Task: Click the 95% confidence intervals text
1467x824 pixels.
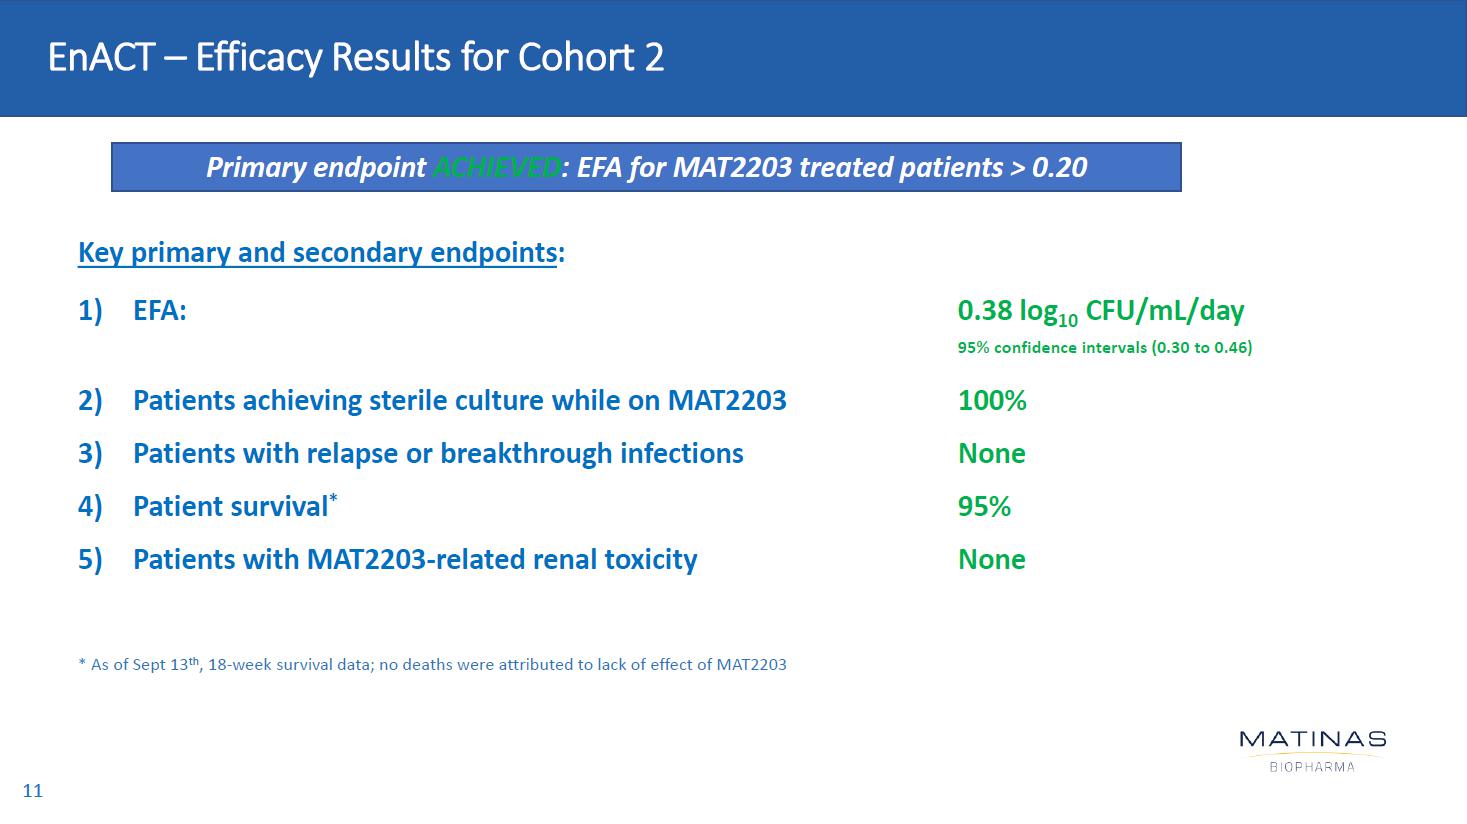Action: [x=1104, y=348]
